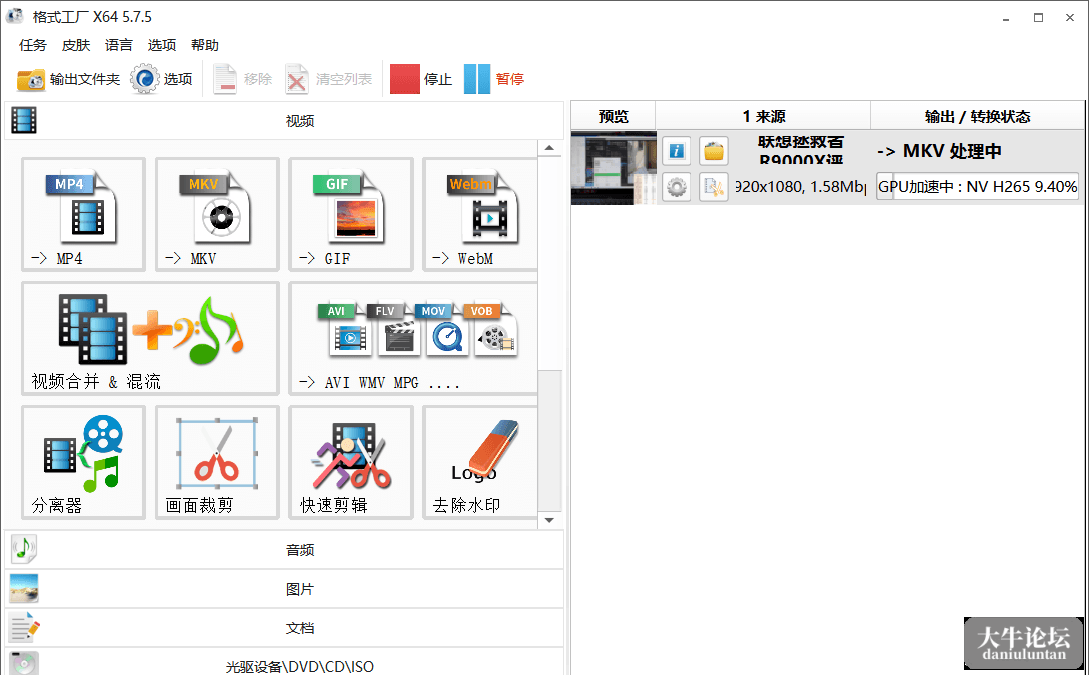Open the 语言 menu
This screenshot has height=675, width=1089.
tap(119, 45)
